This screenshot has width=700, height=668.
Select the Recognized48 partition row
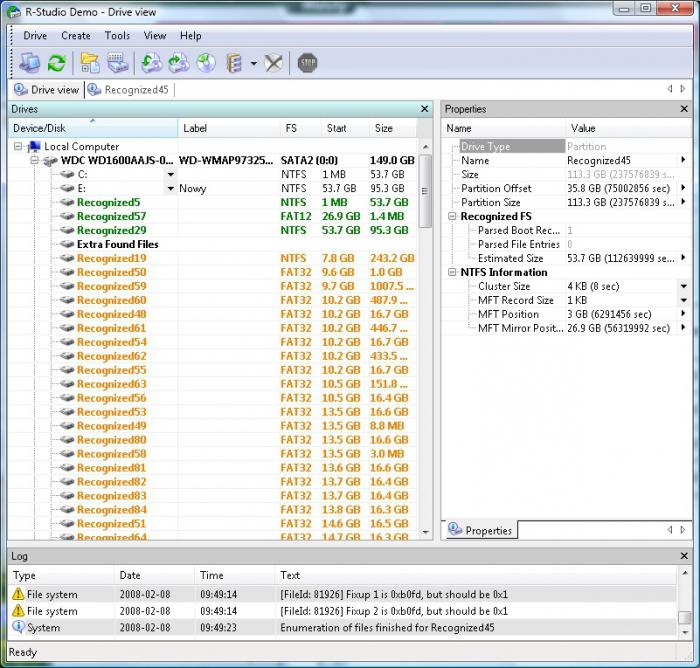[x=212, y=314]
